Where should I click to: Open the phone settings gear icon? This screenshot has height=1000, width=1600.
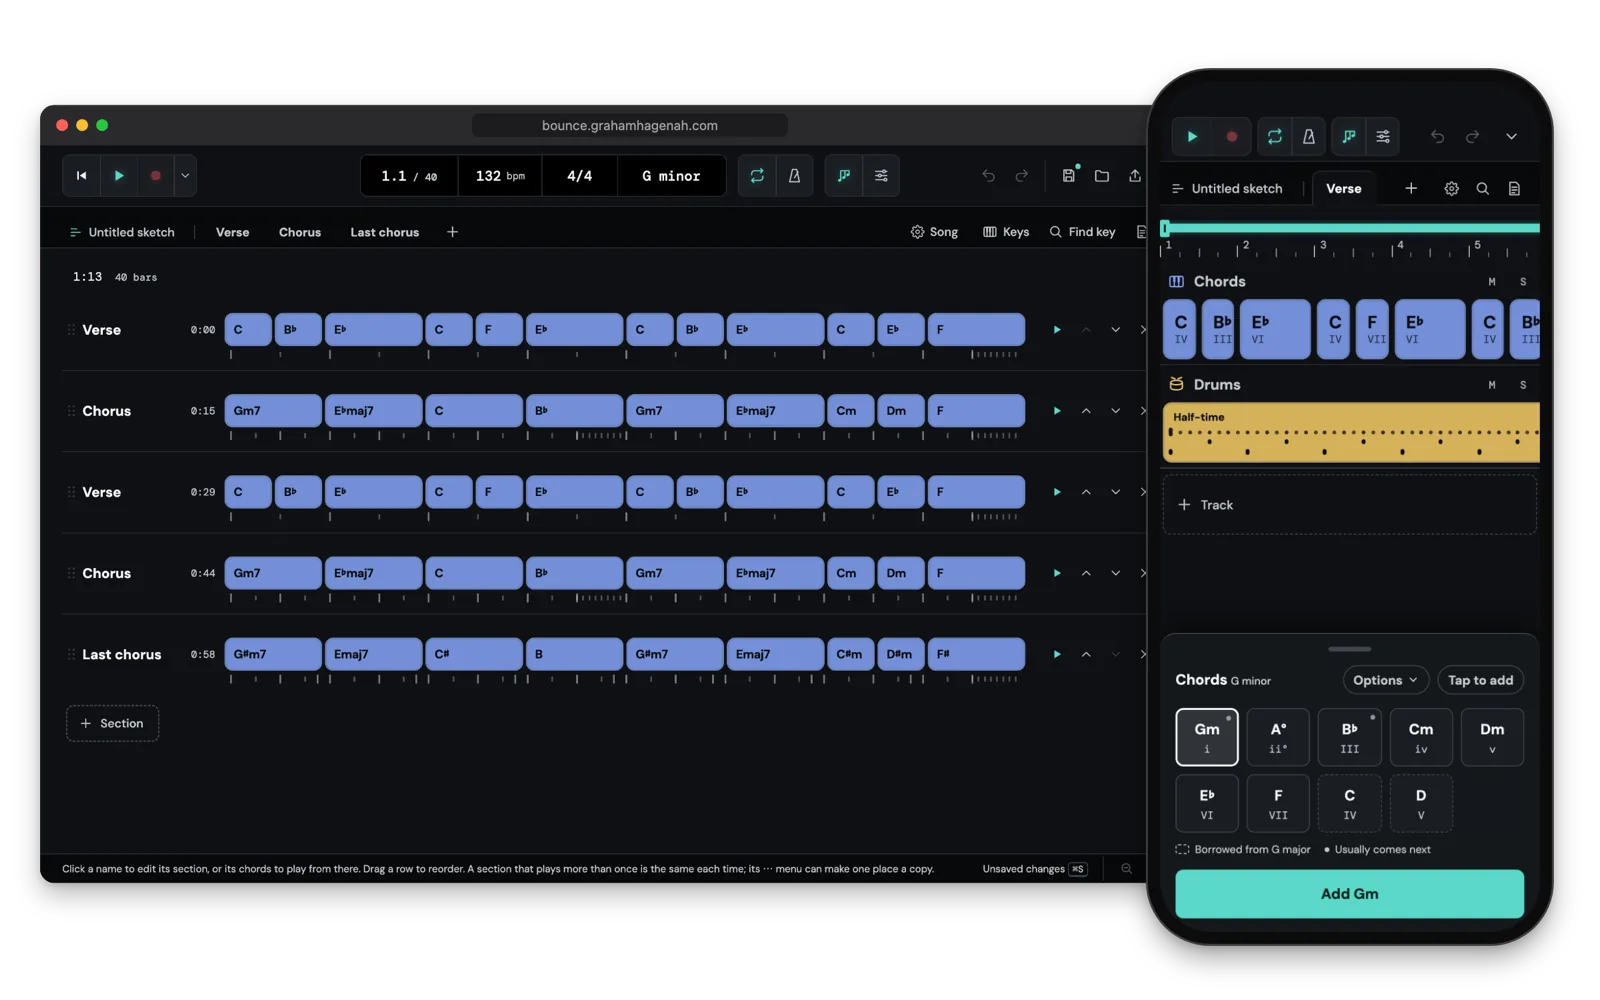(1451, 189)
